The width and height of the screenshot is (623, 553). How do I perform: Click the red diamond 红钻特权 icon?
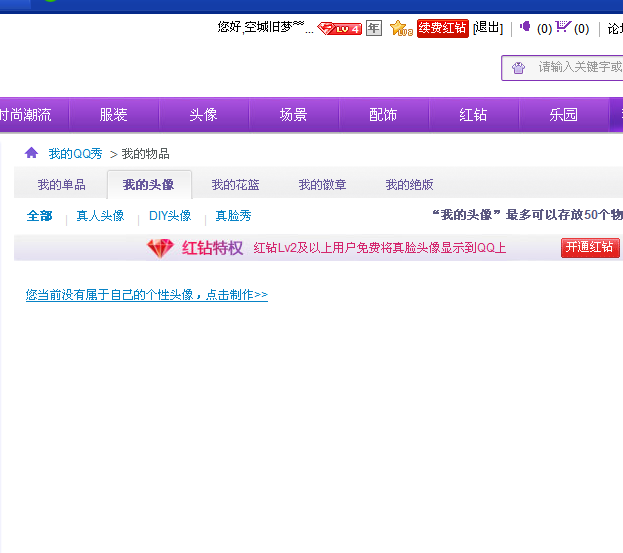pyautogui.click(x=160, y=248)
